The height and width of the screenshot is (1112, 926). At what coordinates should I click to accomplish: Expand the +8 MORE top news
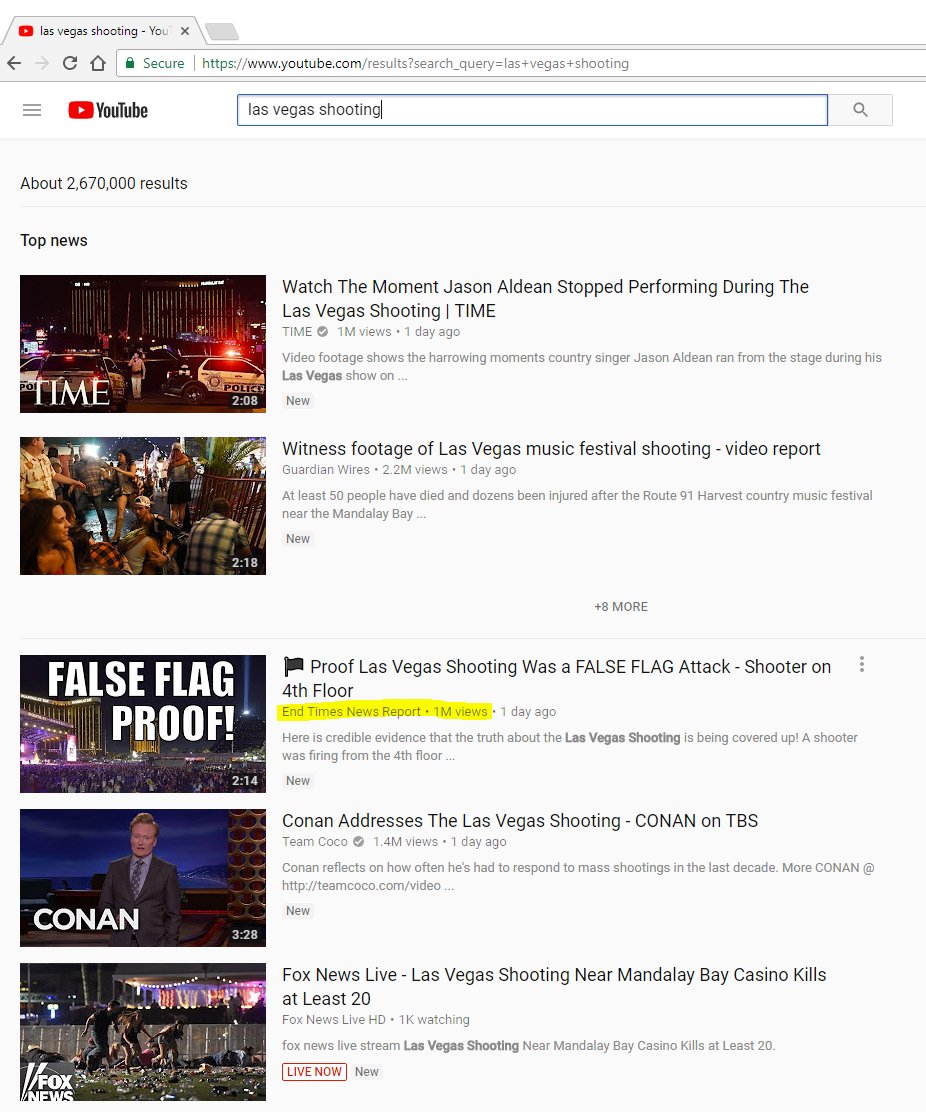(621, 606)
